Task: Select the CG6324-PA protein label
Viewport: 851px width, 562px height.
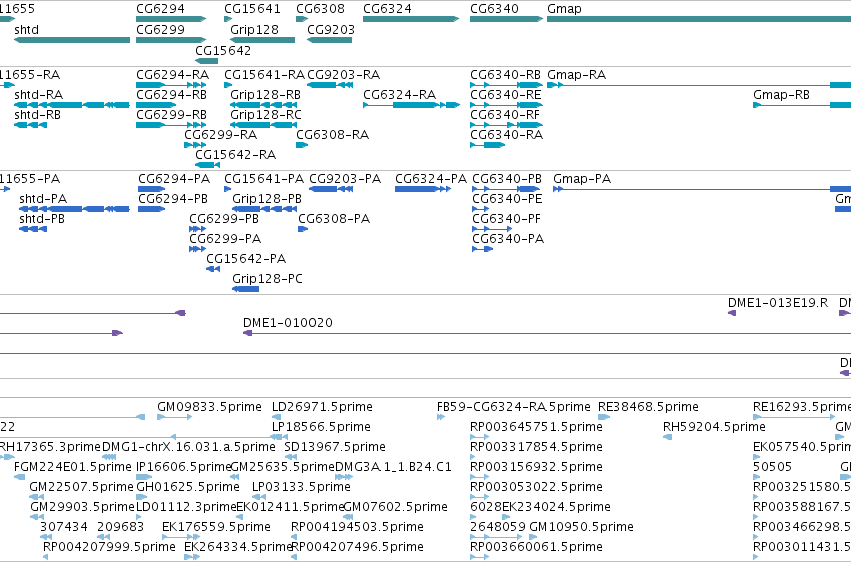Action: click(431, 178)
